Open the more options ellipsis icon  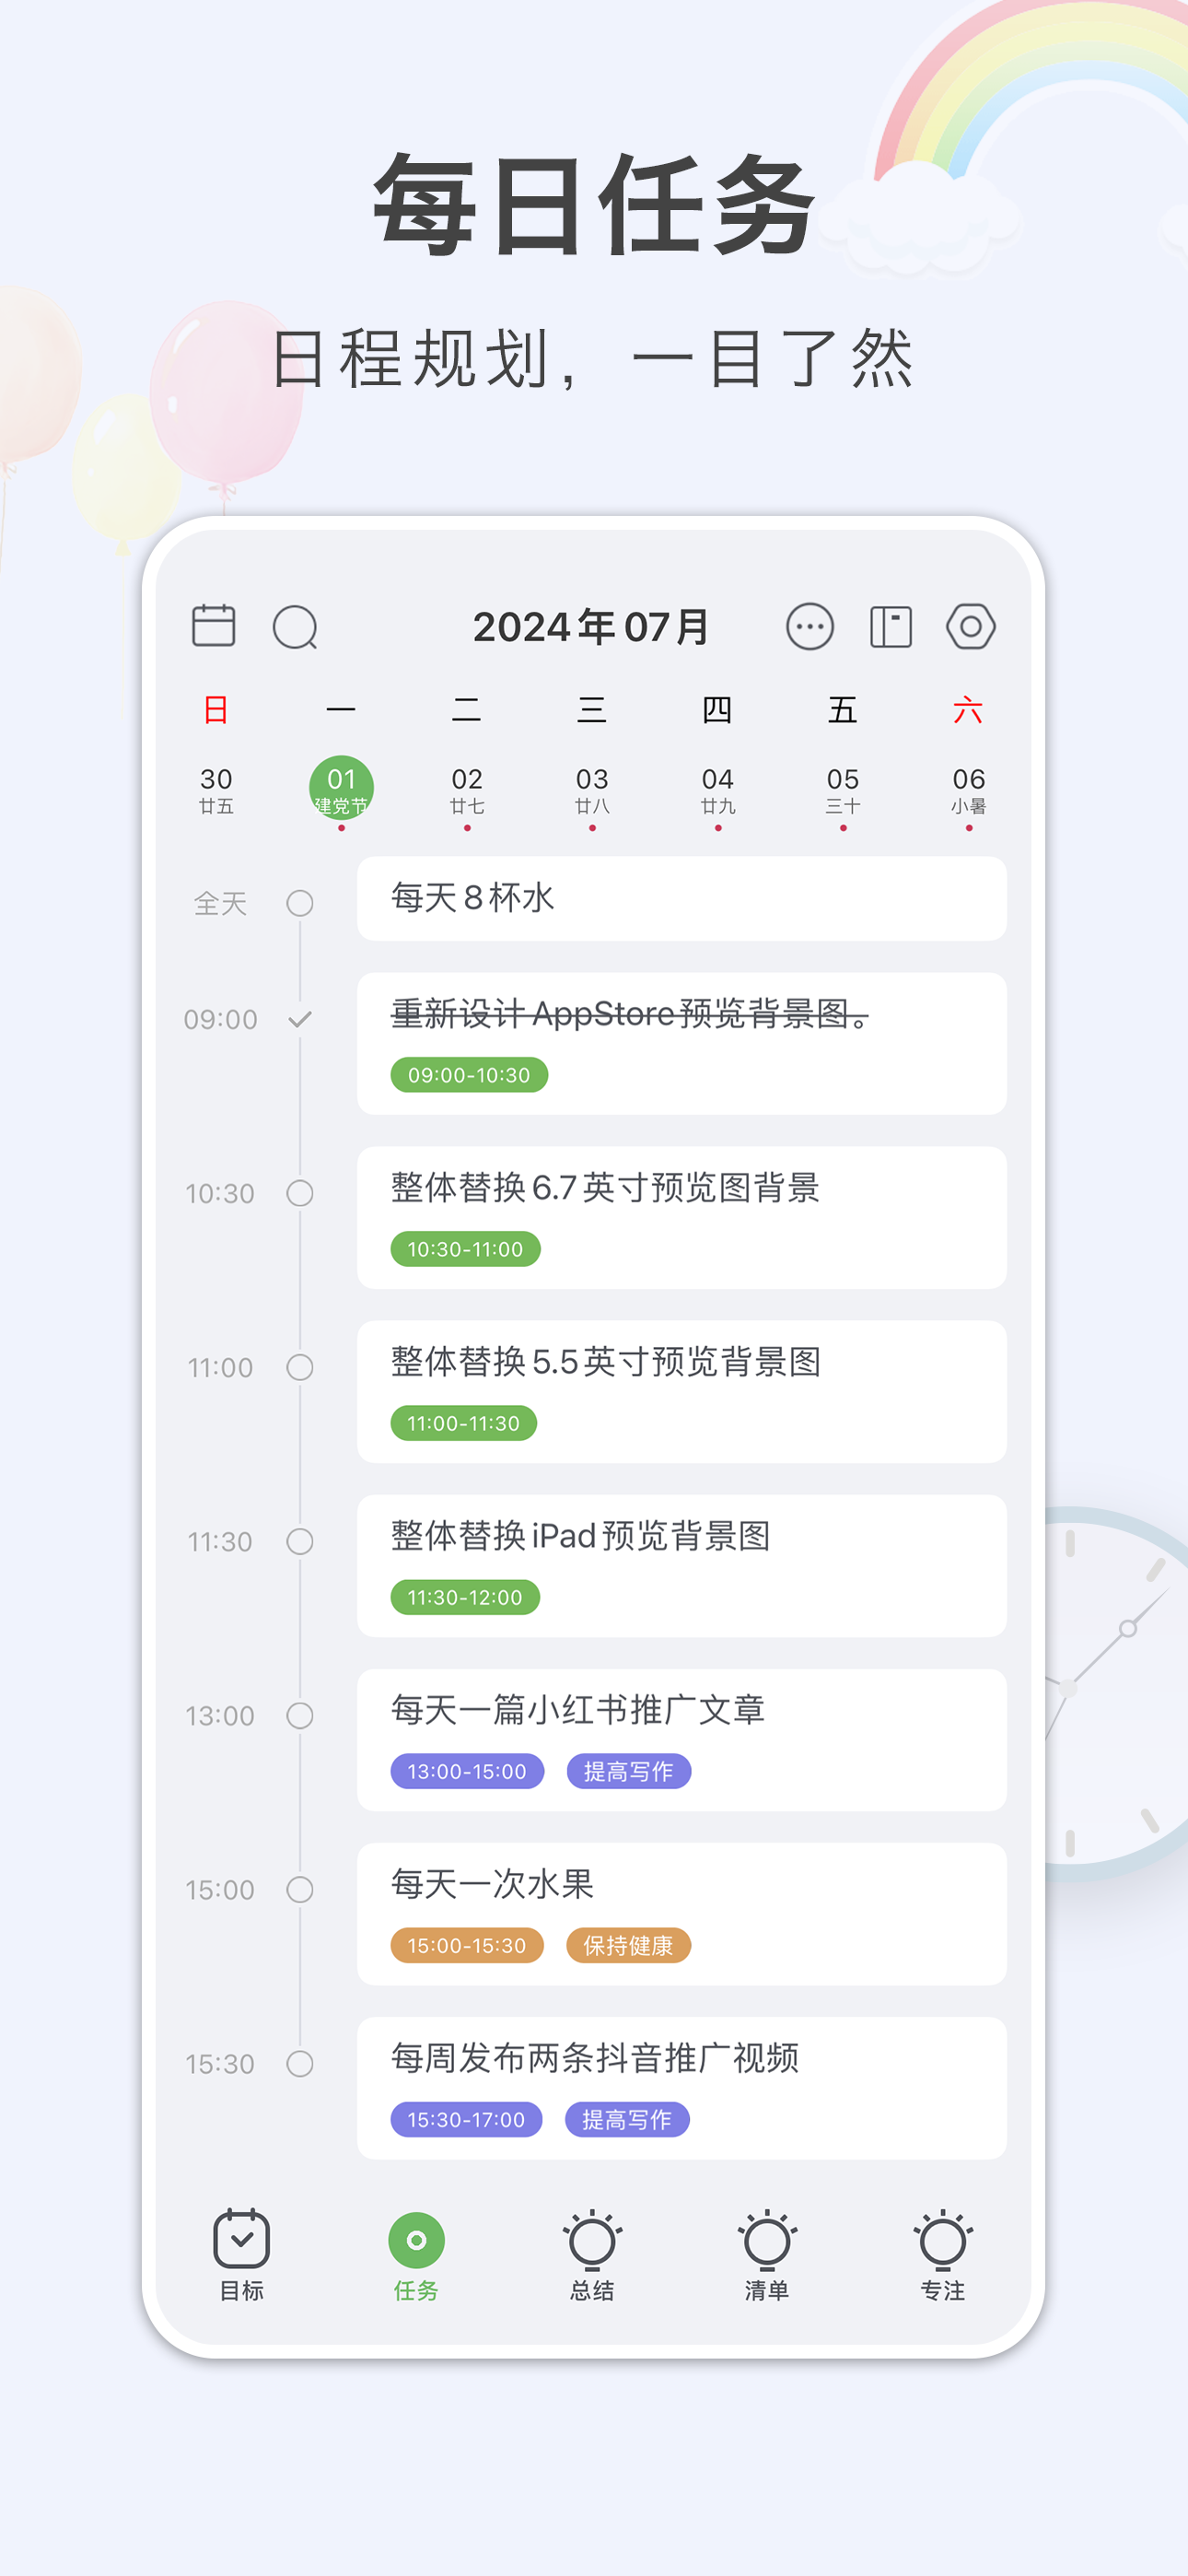click(x=809, y=627)
